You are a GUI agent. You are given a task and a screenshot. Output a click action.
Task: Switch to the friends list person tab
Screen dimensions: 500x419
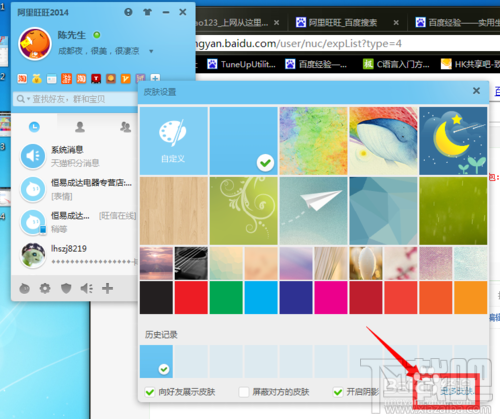(x=80, y=127)
